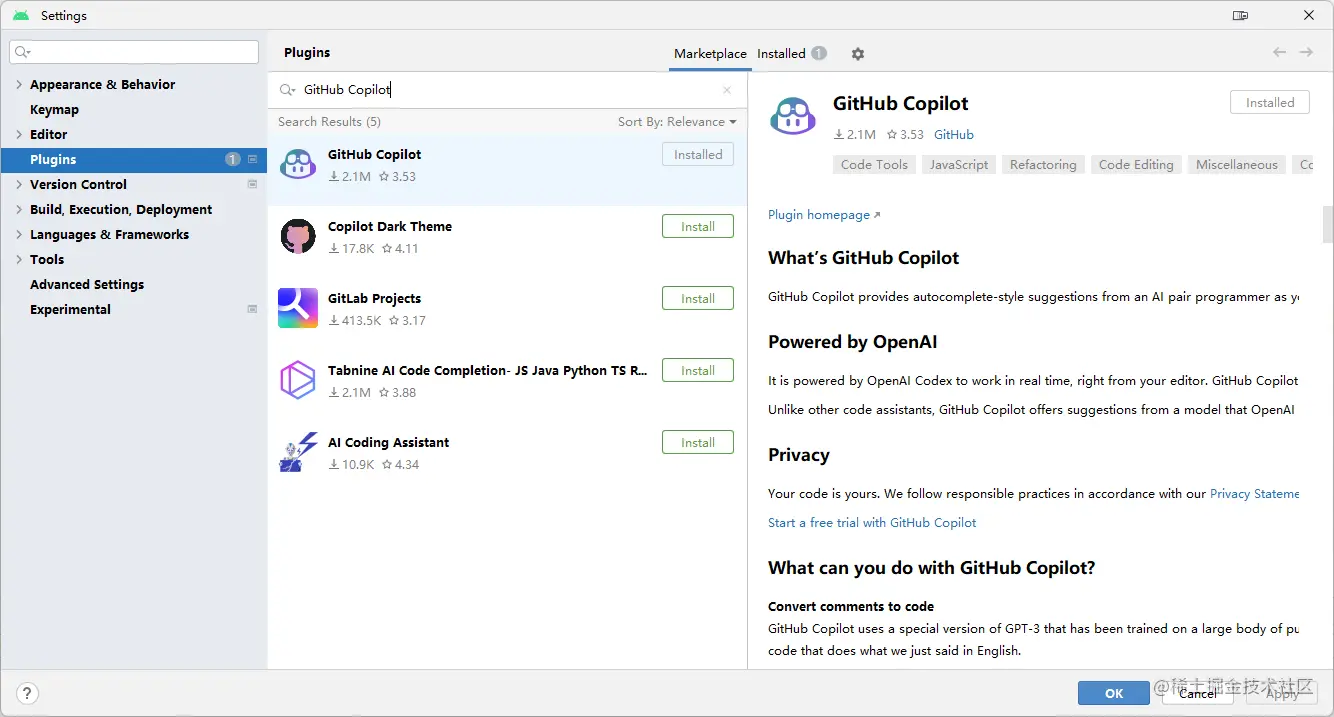Click the Installed tab count badge
The height and width of the screenshot is (717, 1334).
(x=819, y=53)
